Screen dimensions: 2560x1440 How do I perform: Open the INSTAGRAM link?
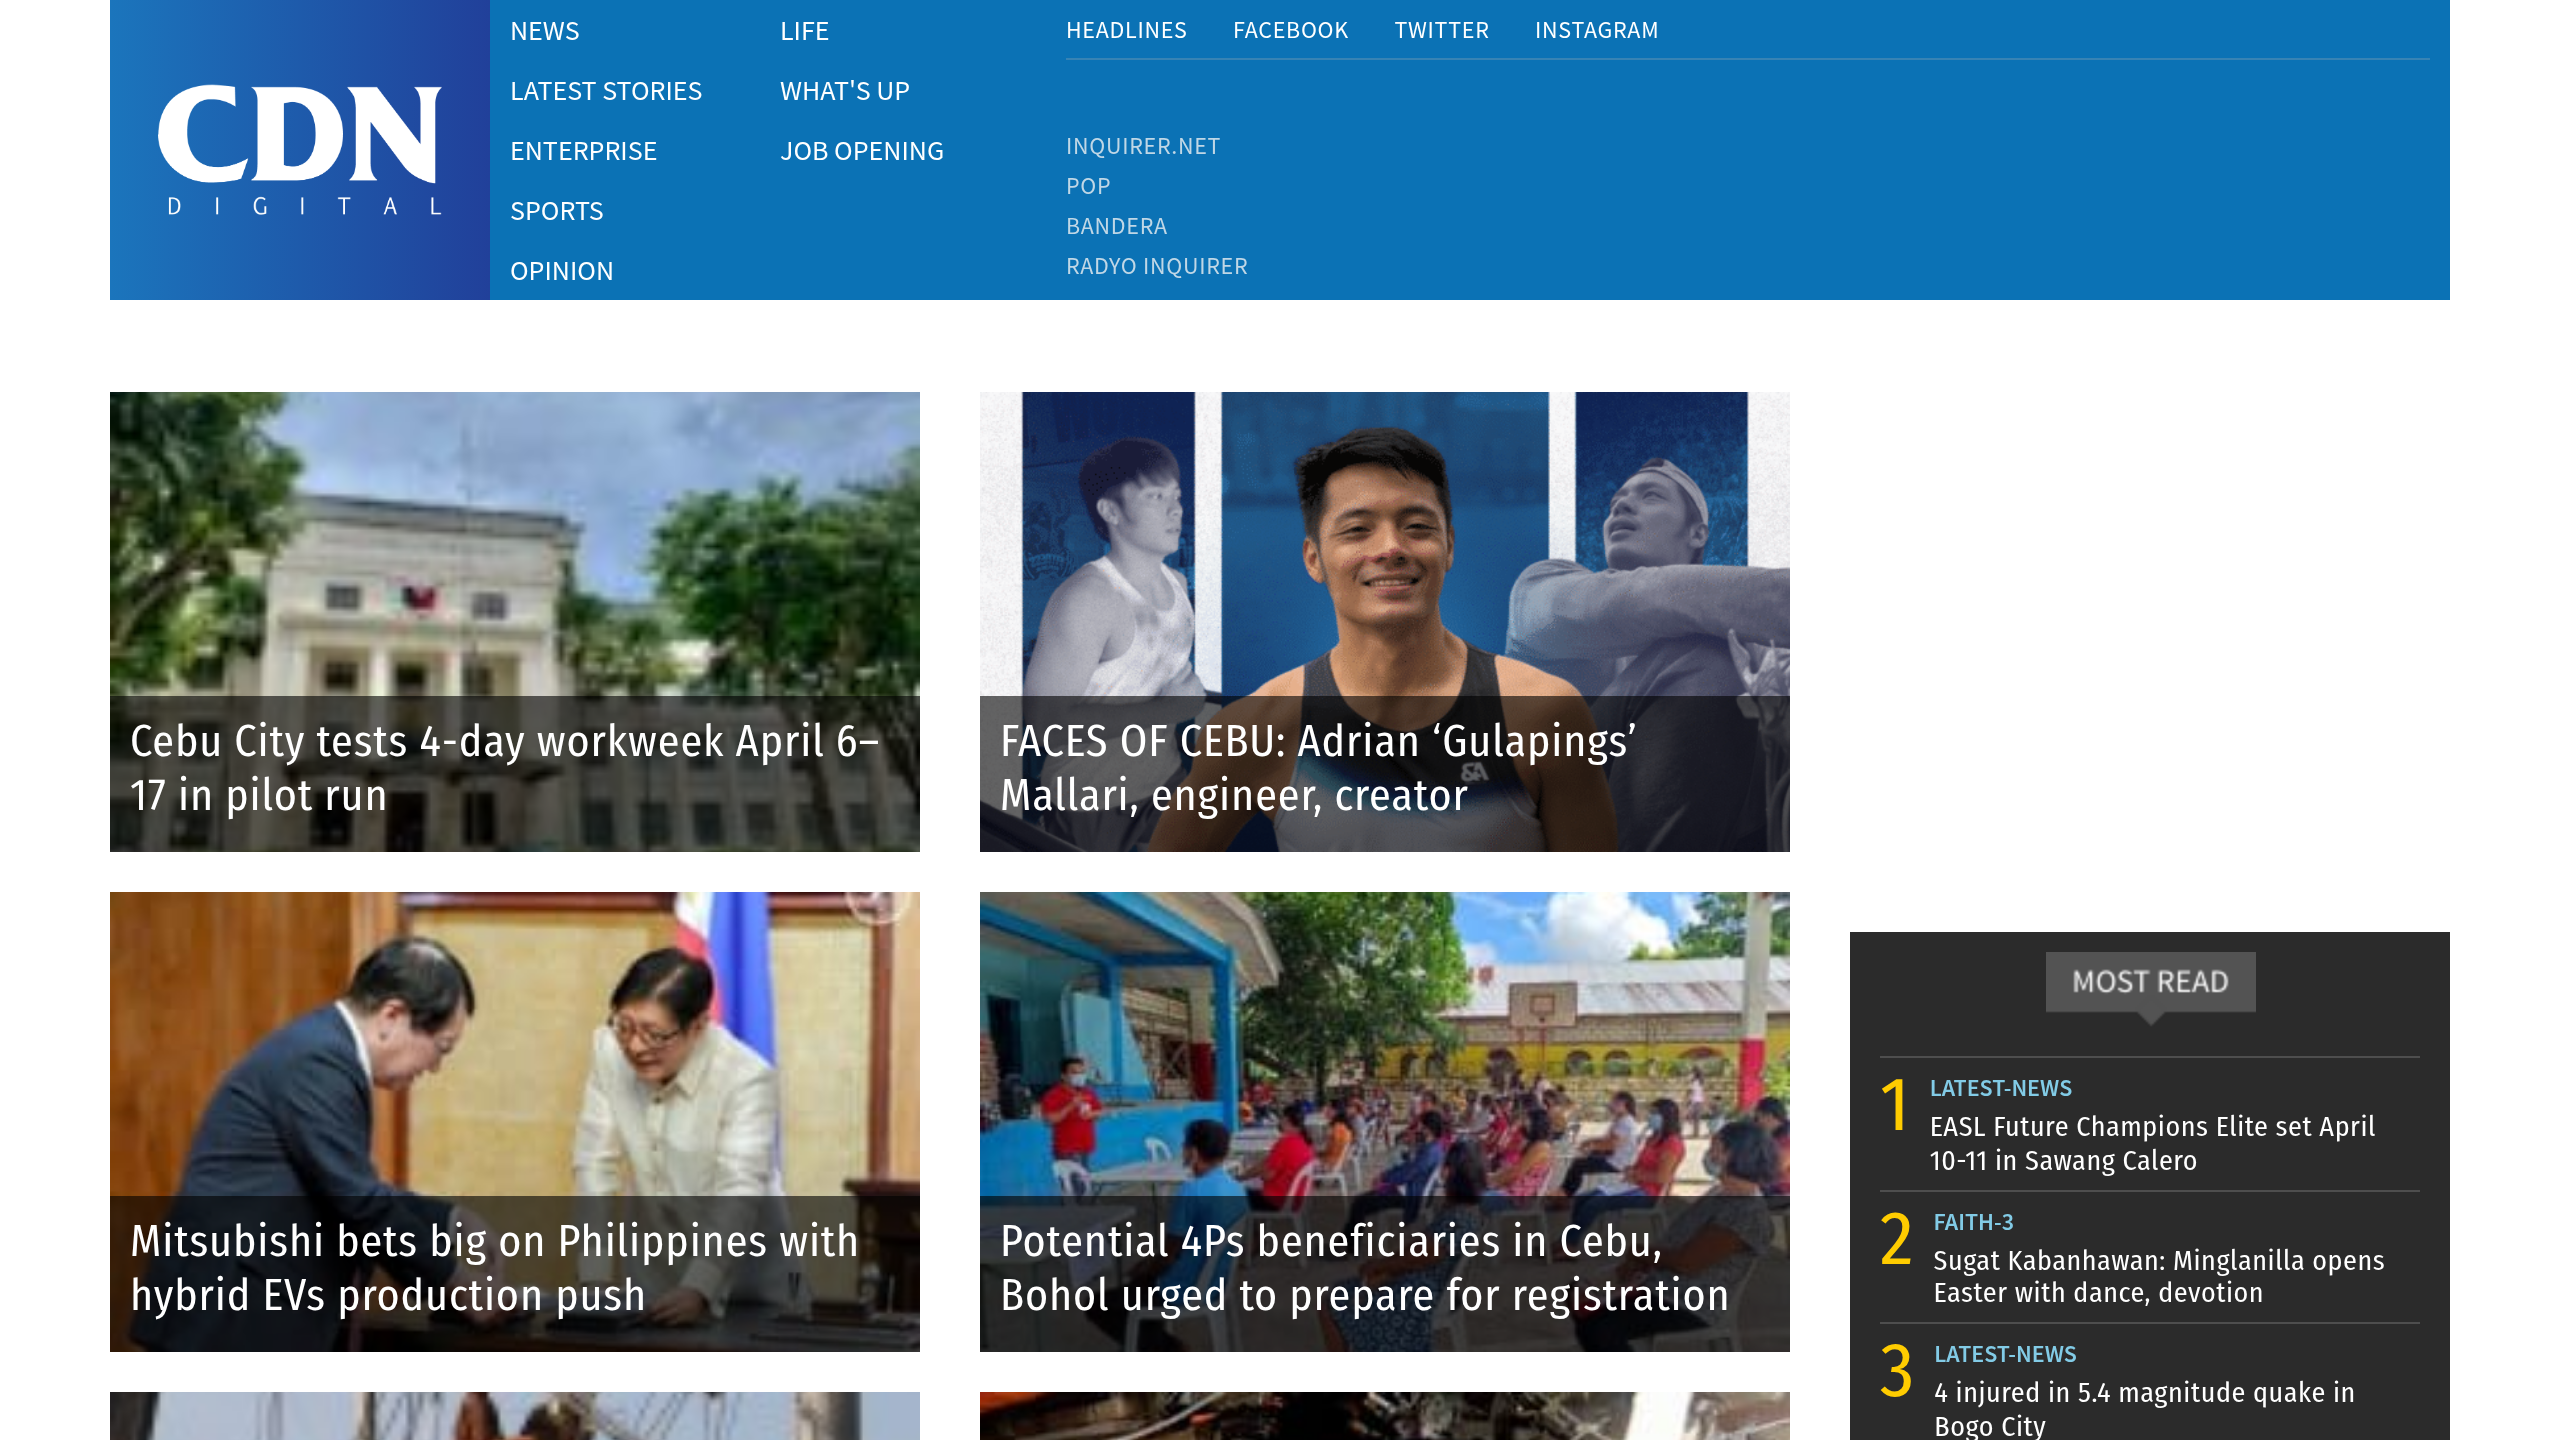1596,30
